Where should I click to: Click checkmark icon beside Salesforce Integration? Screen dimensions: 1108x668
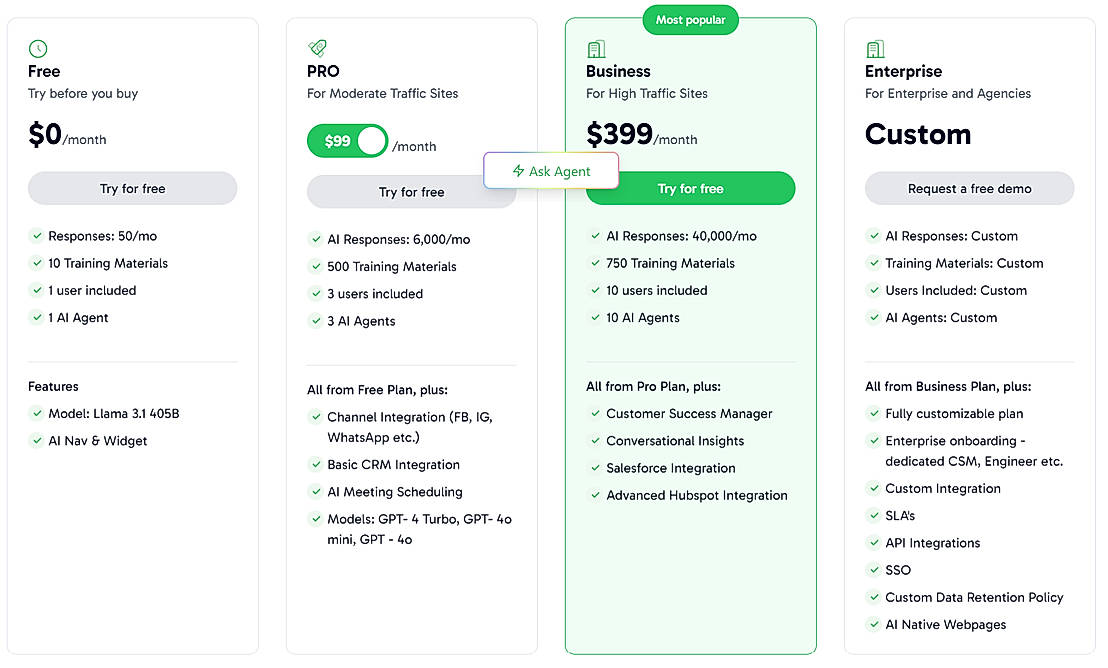[x=594, y=468]
